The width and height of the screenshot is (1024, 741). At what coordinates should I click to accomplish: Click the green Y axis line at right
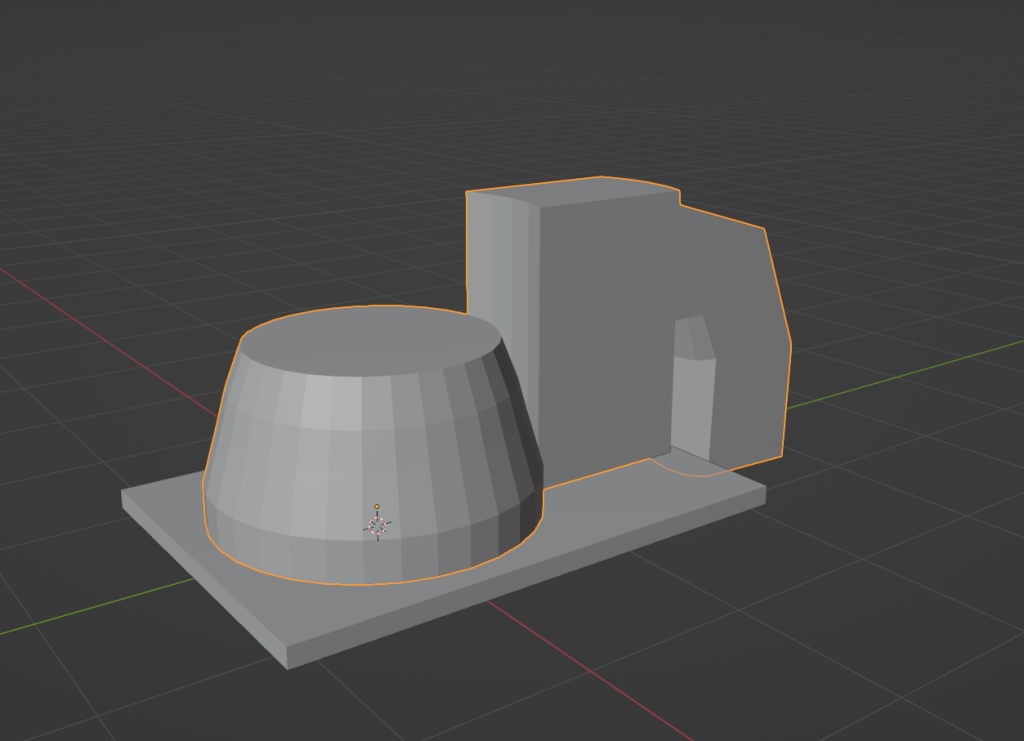[900, 375]
